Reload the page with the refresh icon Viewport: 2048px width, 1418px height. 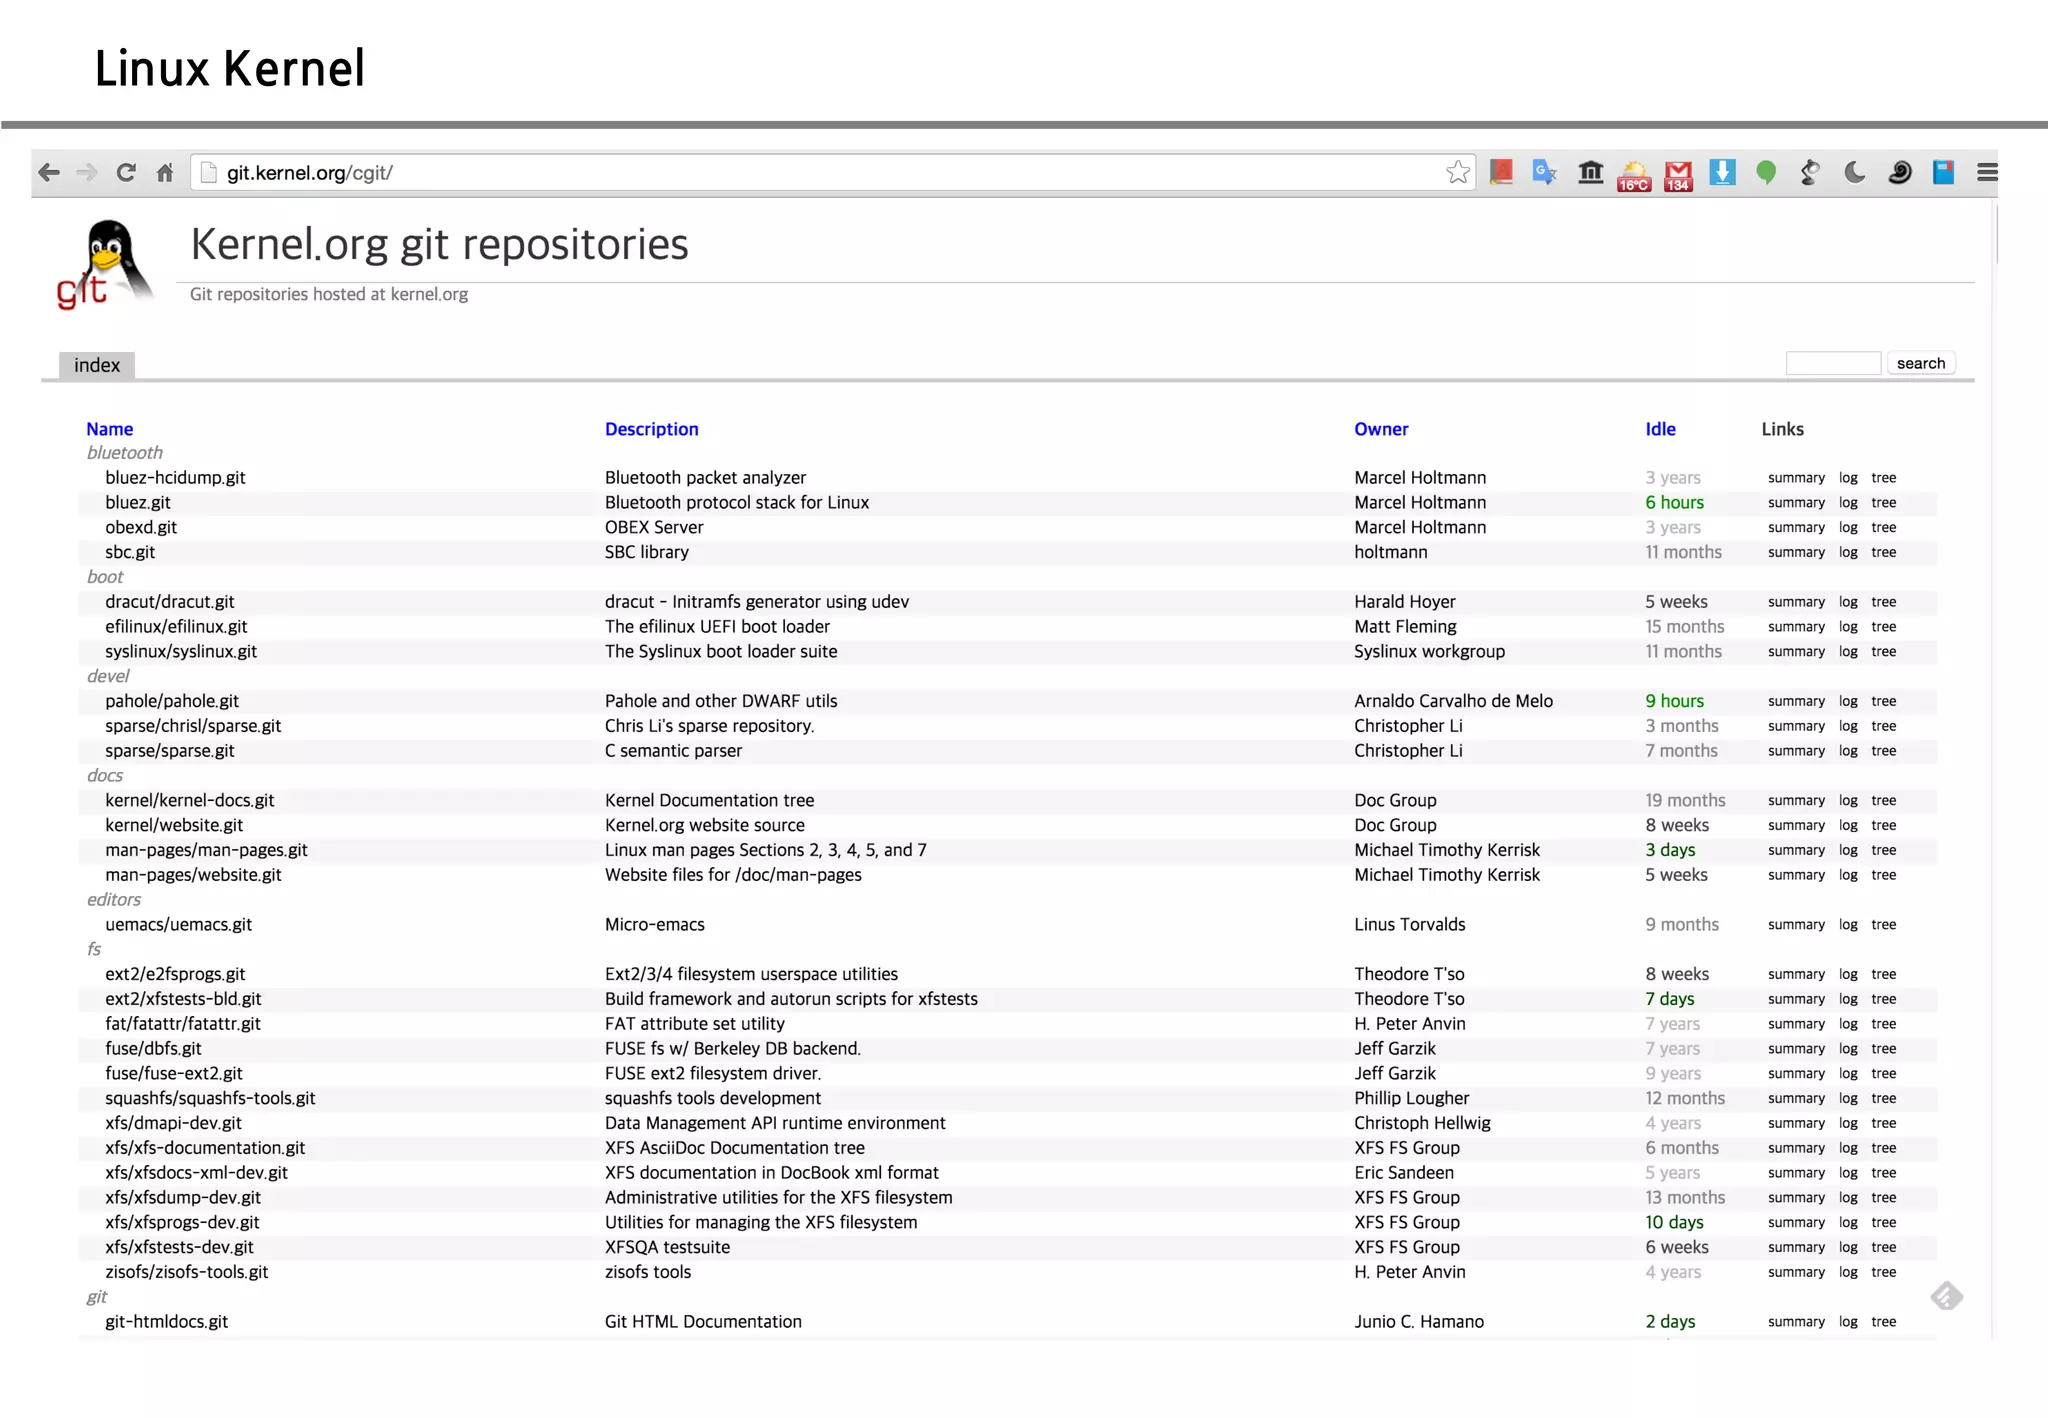(x=126, y=173)
